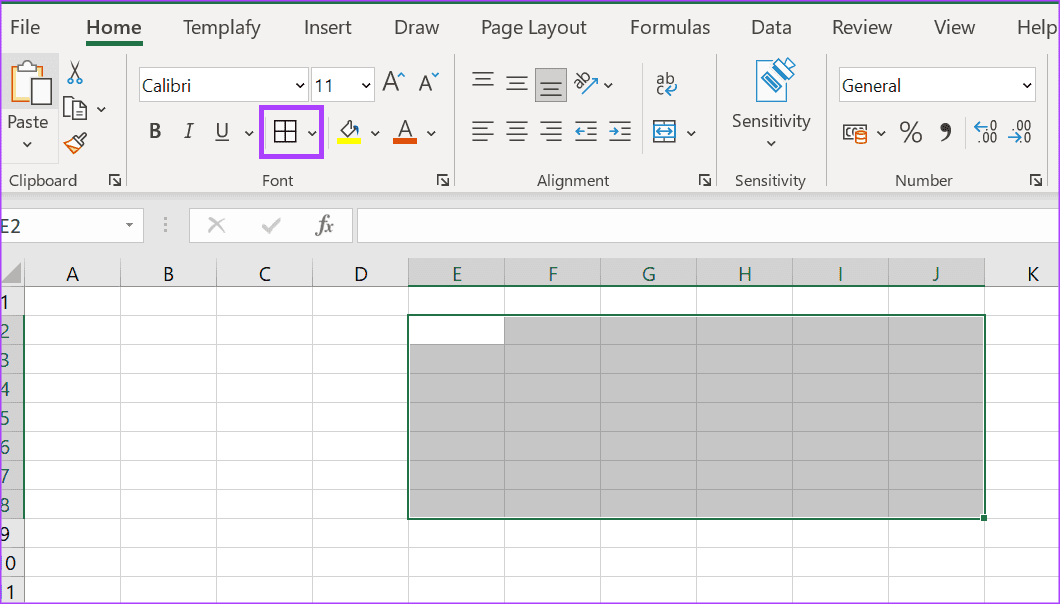
Task: Expand the accounting format dropdown arrow
Action: point(881,133)
